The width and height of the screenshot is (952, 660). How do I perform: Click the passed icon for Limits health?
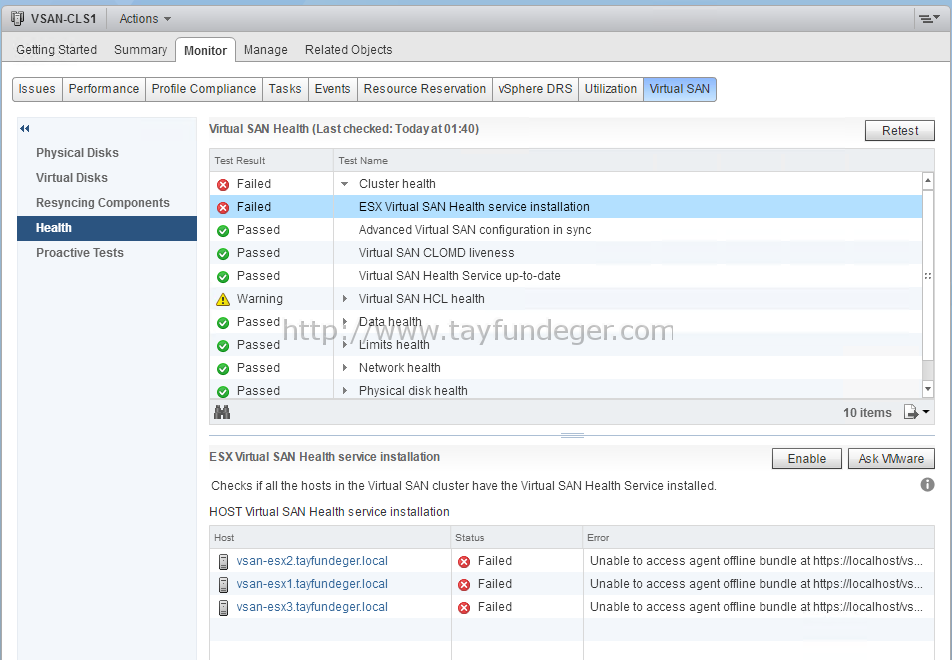[223, 346]
